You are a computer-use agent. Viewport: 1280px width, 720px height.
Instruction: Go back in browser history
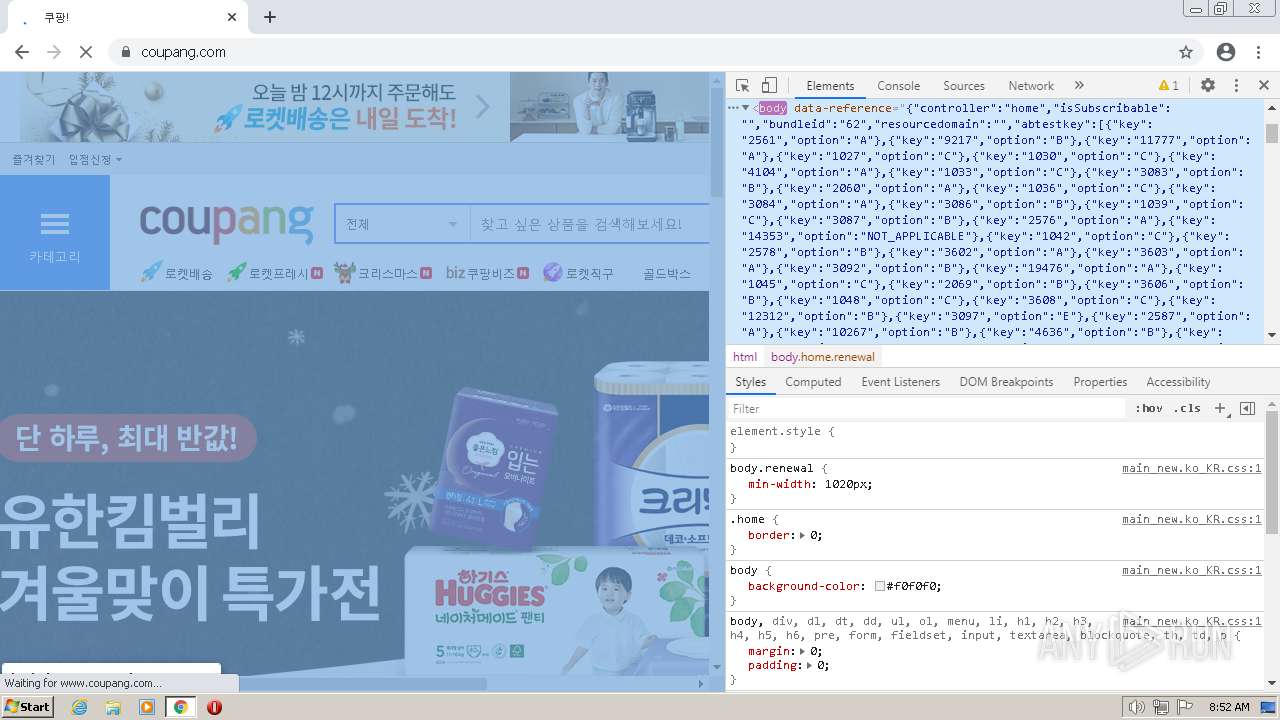22,52
